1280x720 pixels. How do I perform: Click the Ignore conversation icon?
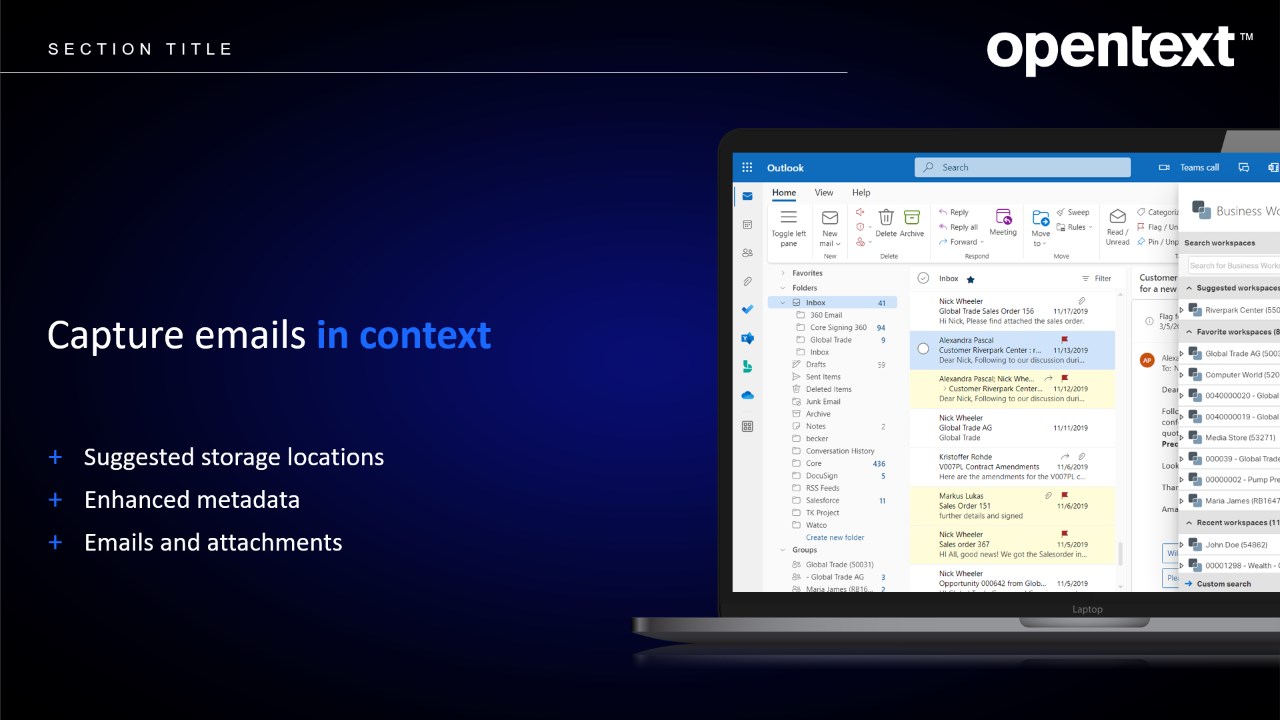(x=860, y=212)
